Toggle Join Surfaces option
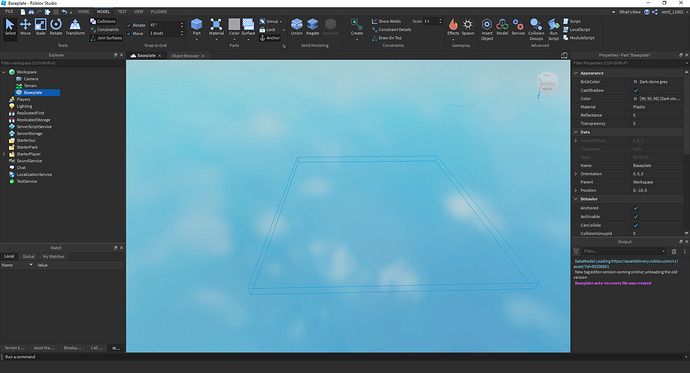 tap(106, 38)
